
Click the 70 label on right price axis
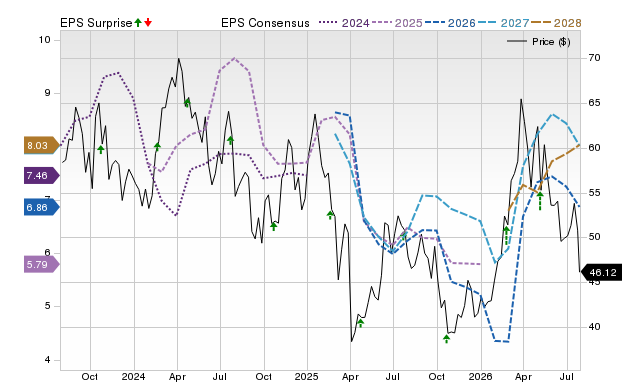(x=594, y=58)
